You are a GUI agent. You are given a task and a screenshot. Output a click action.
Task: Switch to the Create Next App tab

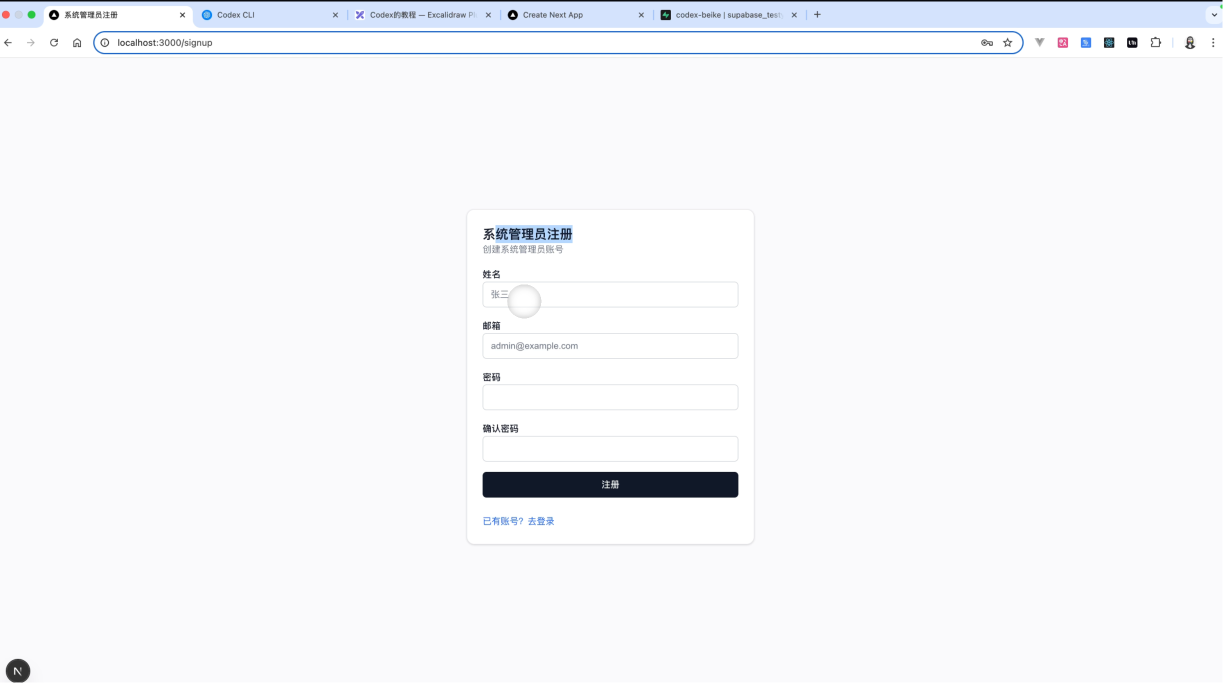[x=570, y=15]
